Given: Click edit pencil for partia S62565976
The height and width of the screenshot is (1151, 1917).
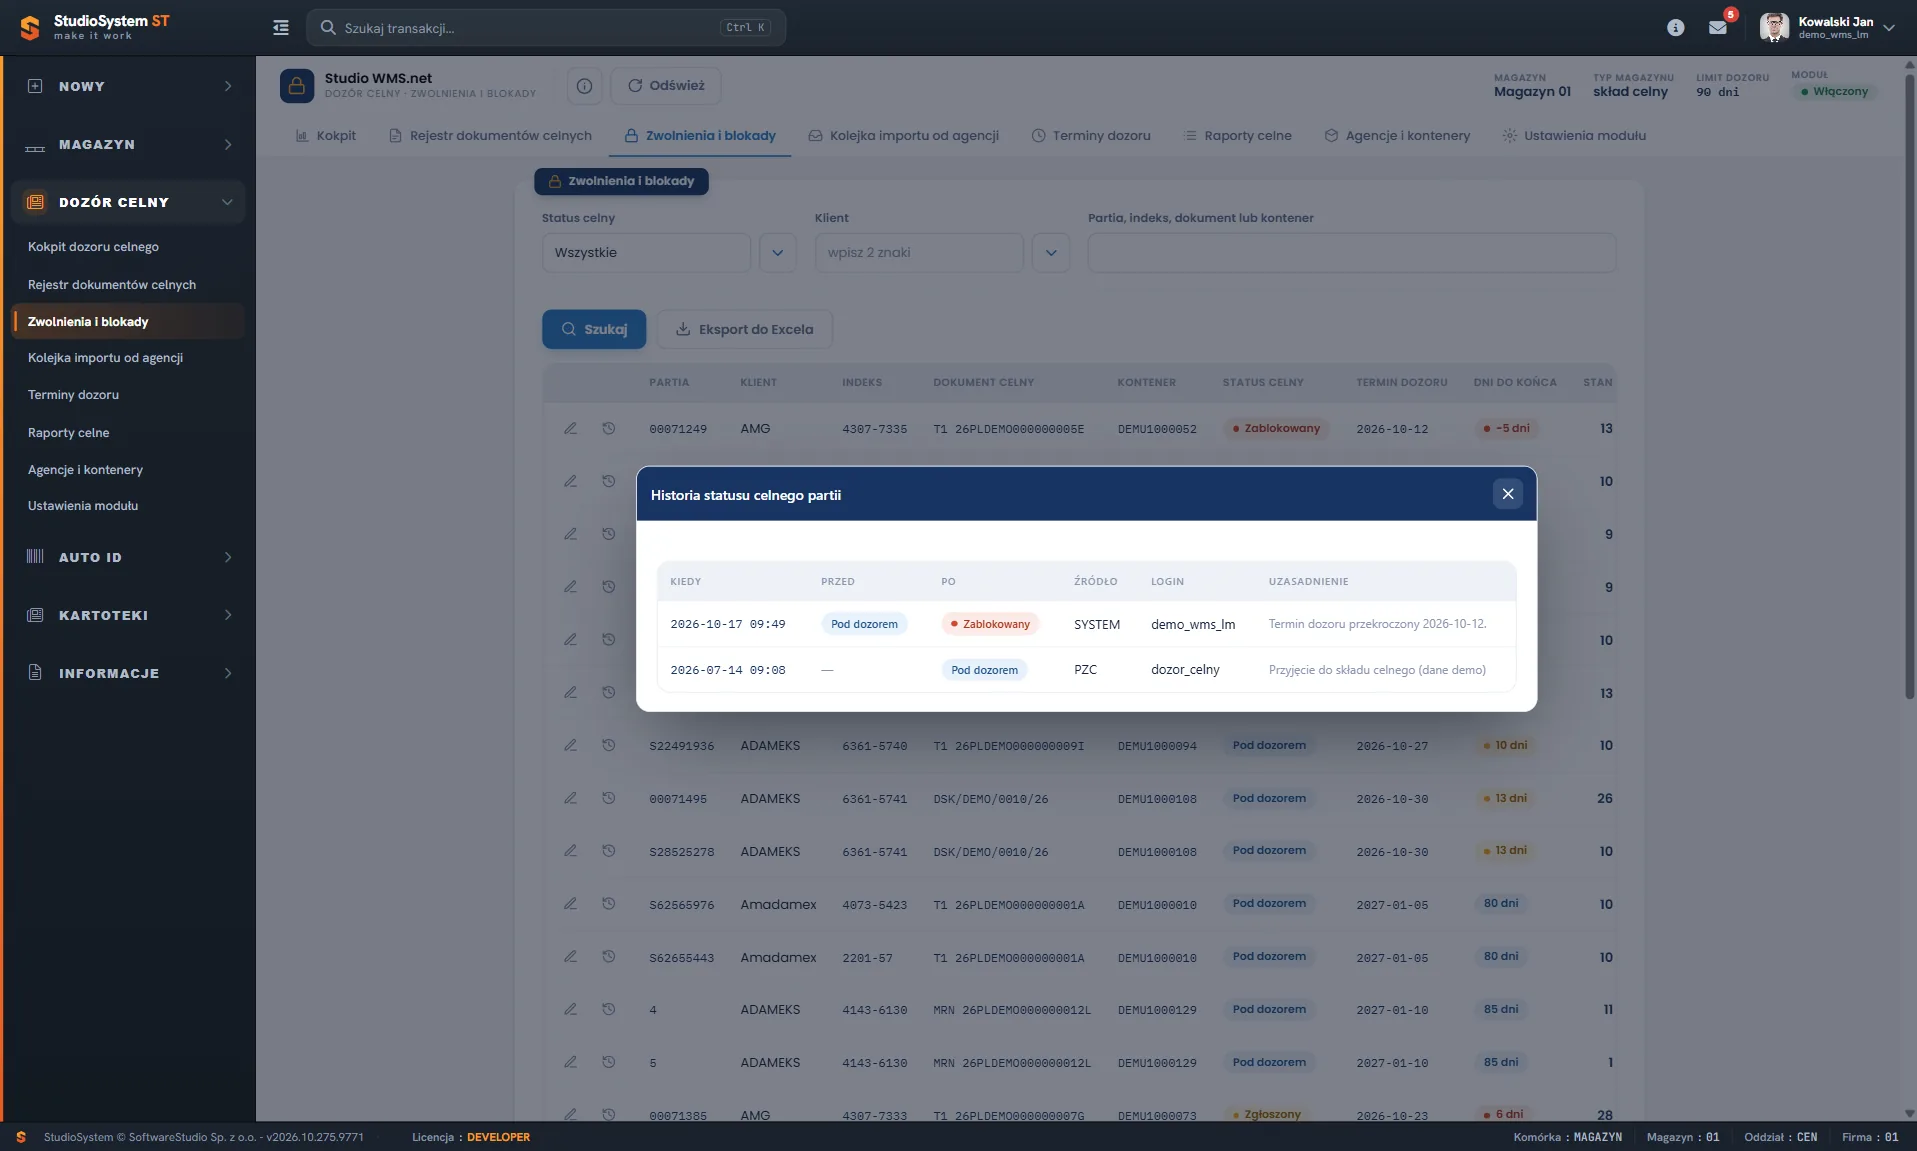Looking at the screenshot, I should pyautogui.click(x=570, y=904).
